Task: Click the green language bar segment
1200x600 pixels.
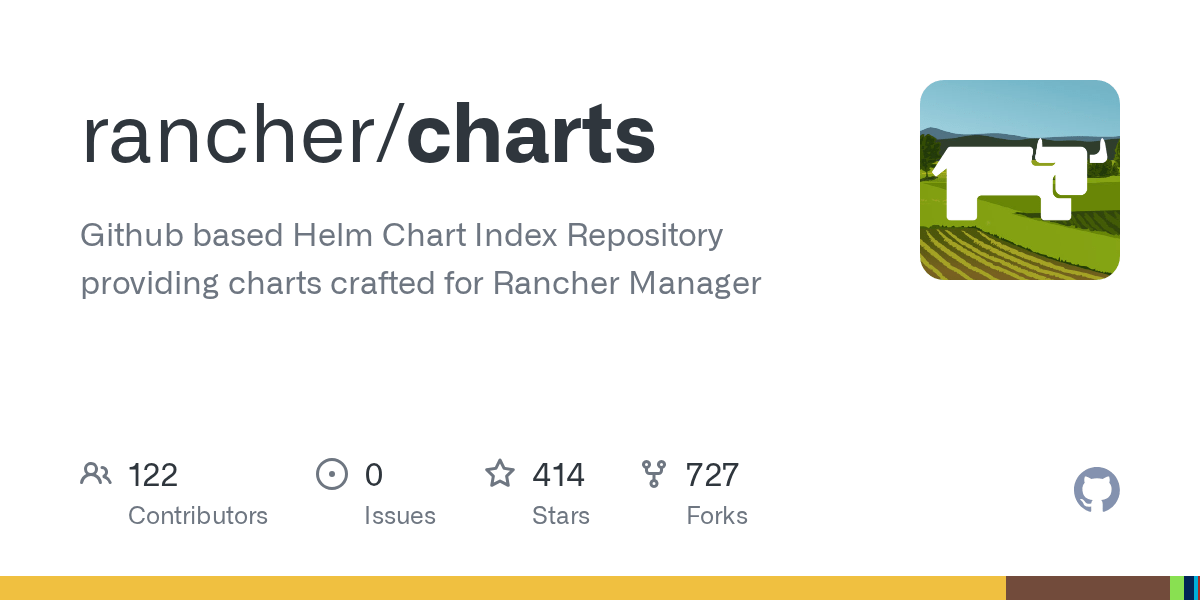Action: click(1177, 588)
